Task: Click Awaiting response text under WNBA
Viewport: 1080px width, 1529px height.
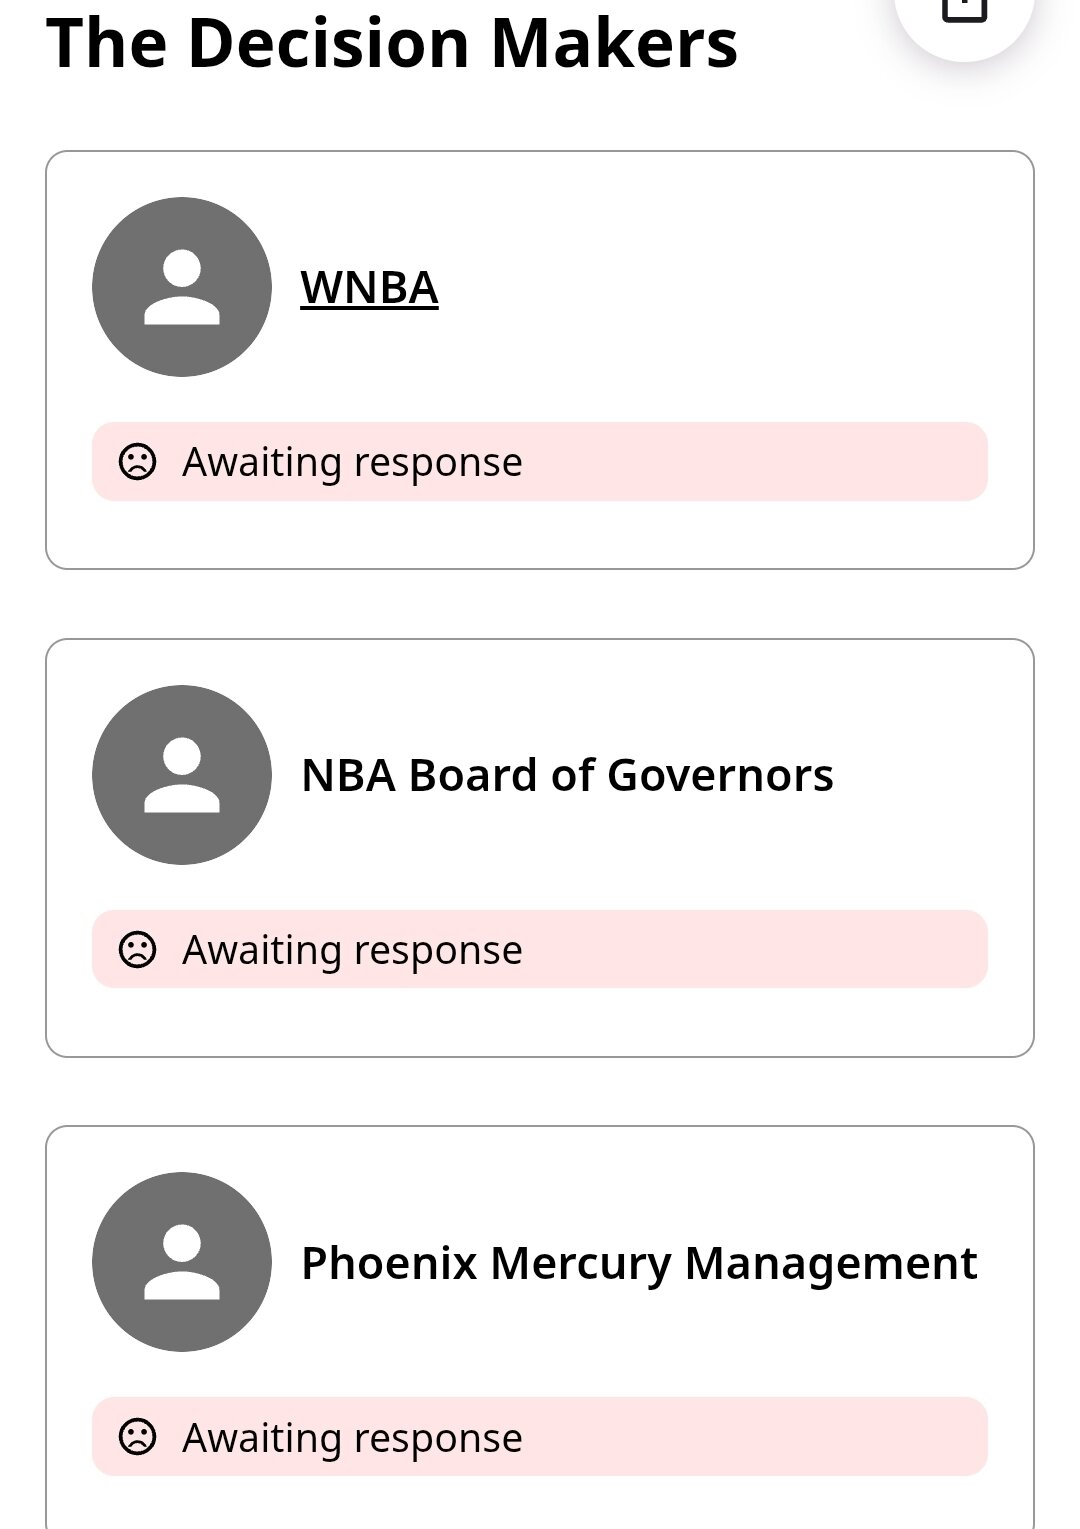Action: coord(352,463)
